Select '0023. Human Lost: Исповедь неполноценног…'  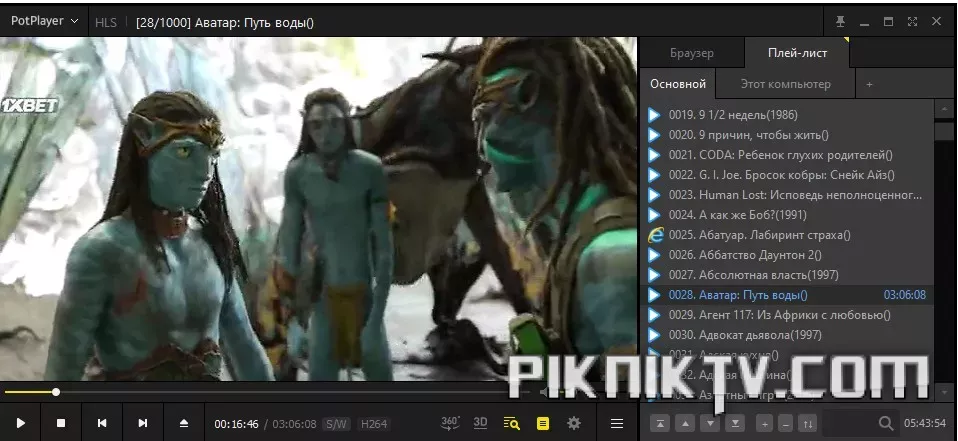(787, 195)
